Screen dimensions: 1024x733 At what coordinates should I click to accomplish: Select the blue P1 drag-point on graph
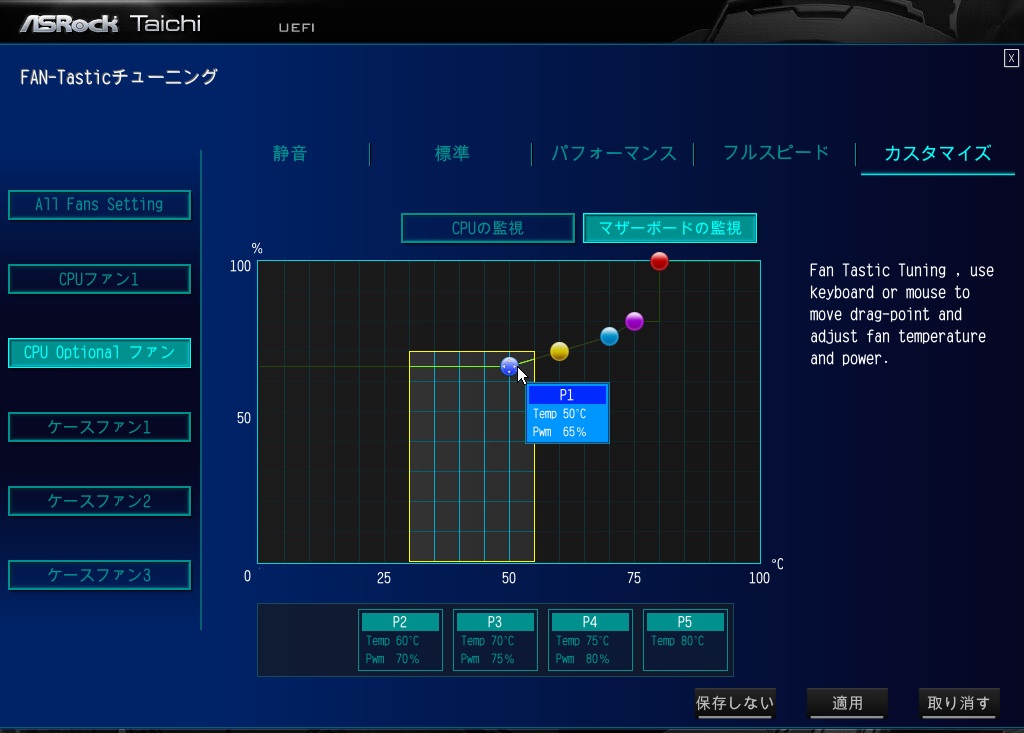click(509, 366)
